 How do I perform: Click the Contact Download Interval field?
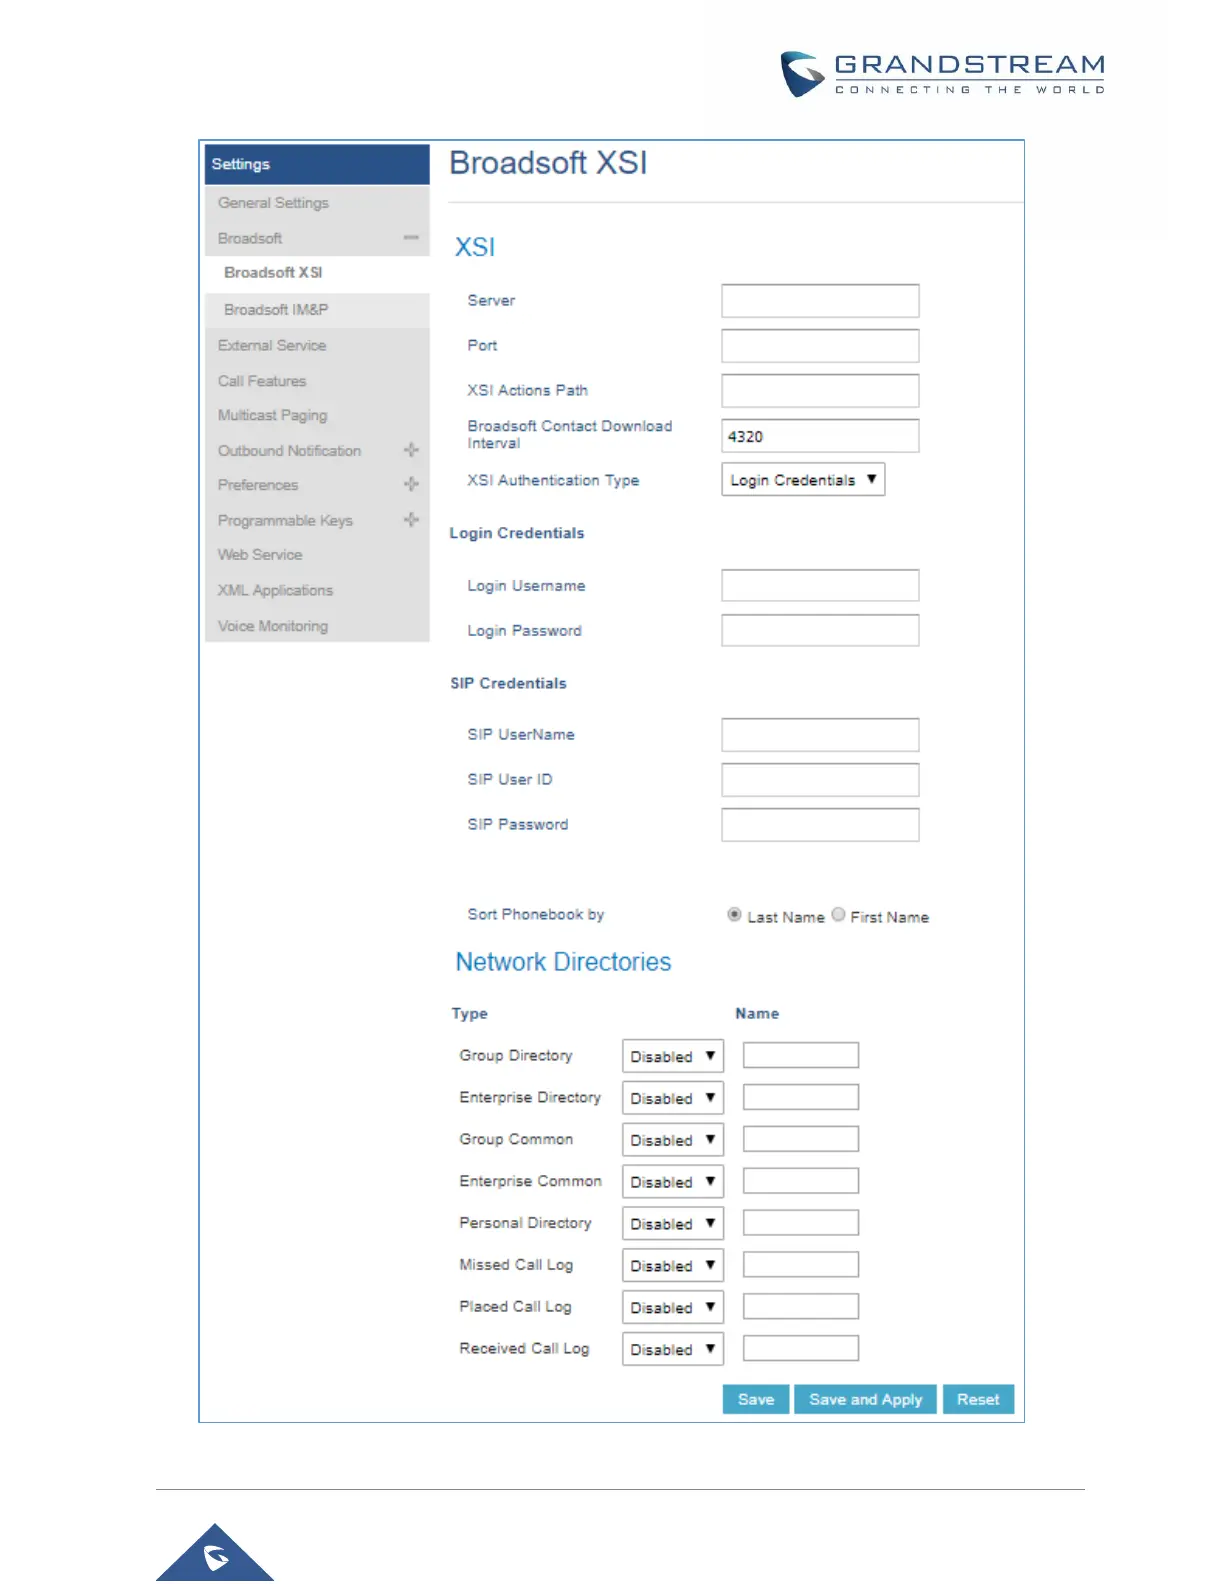(820, 436)
